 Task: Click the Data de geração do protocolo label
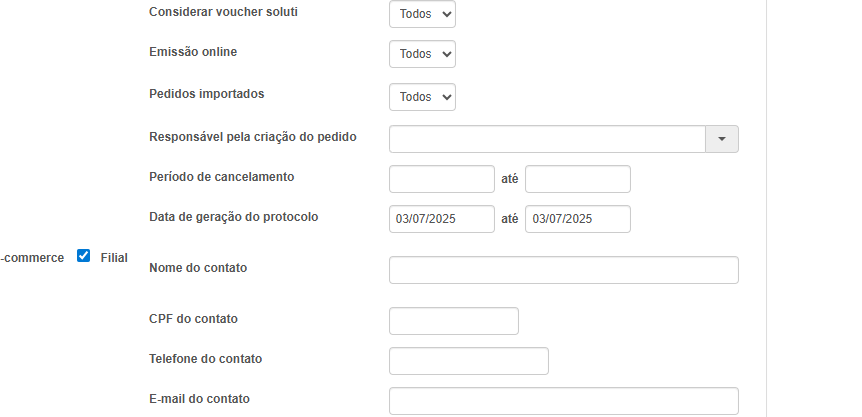[x=233, y=217]
